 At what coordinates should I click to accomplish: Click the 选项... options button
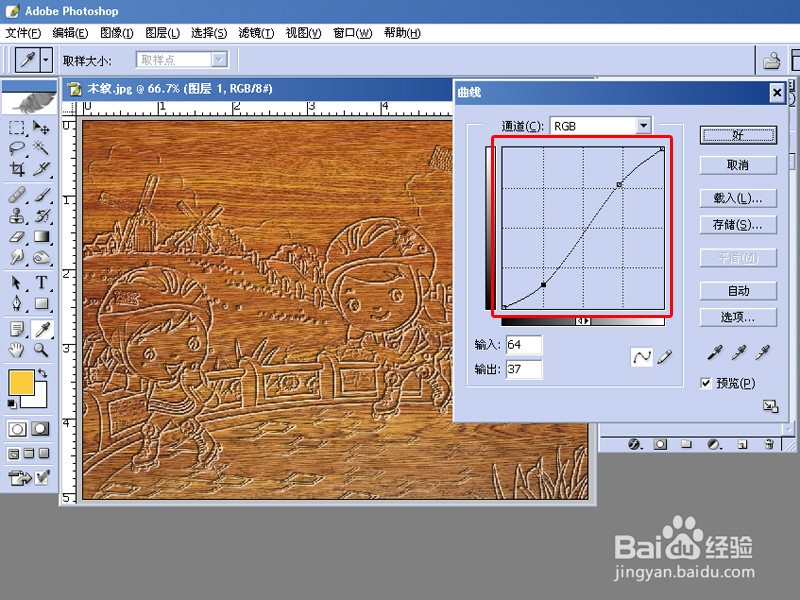pos(738,317)
